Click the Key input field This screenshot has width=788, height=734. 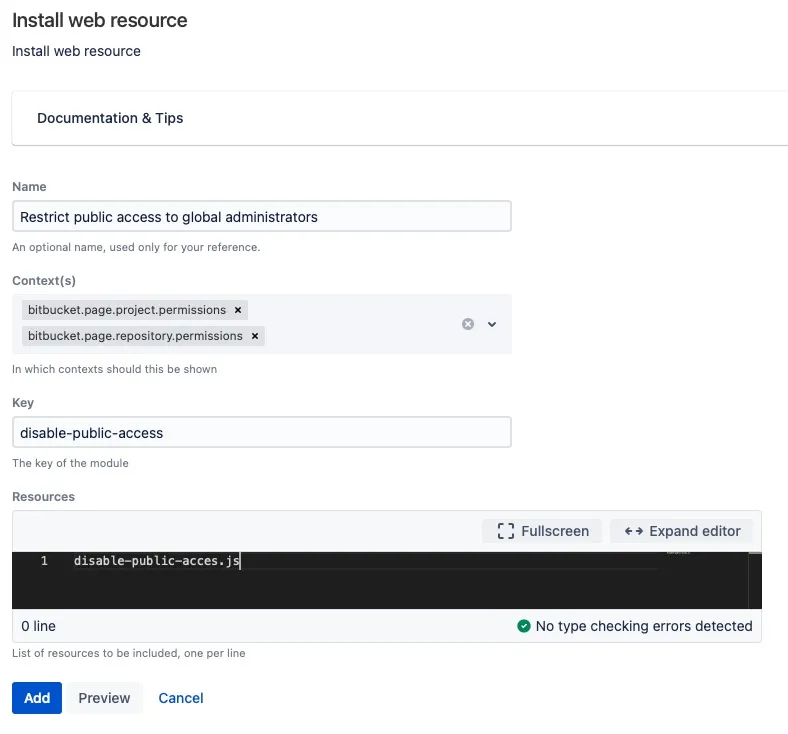point(262,433)
